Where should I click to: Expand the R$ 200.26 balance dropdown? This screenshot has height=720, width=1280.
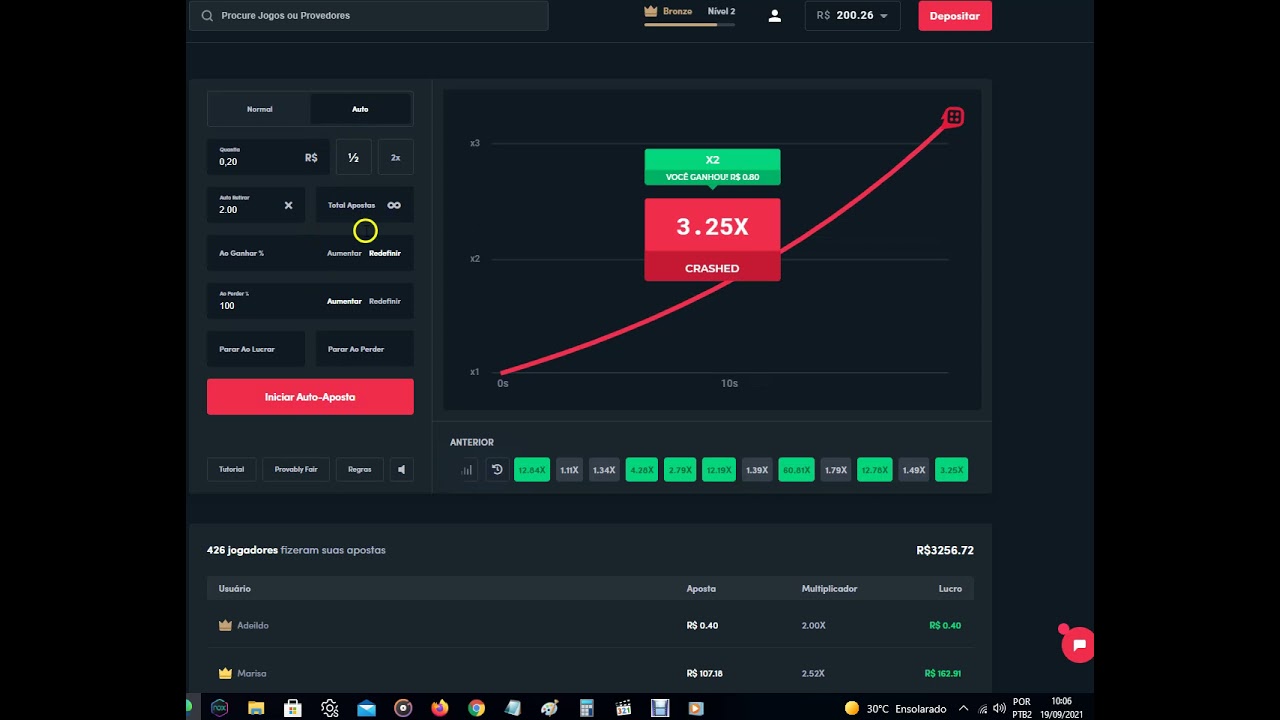click(x=852, y=16)
